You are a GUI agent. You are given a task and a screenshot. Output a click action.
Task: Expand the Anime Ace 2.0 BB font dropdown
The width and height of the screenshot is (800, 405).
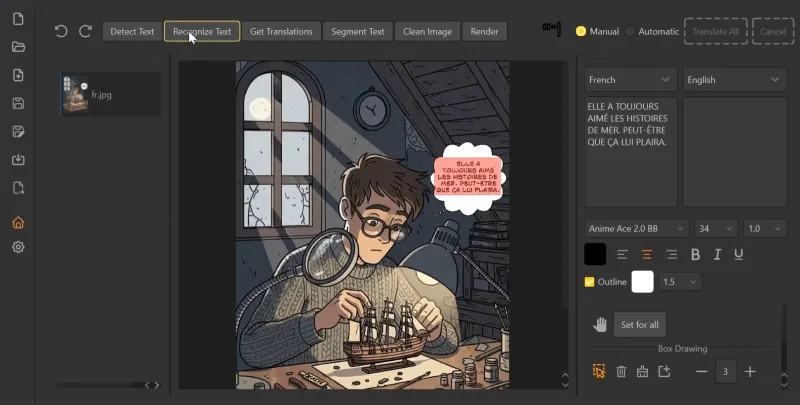[636, 229]
